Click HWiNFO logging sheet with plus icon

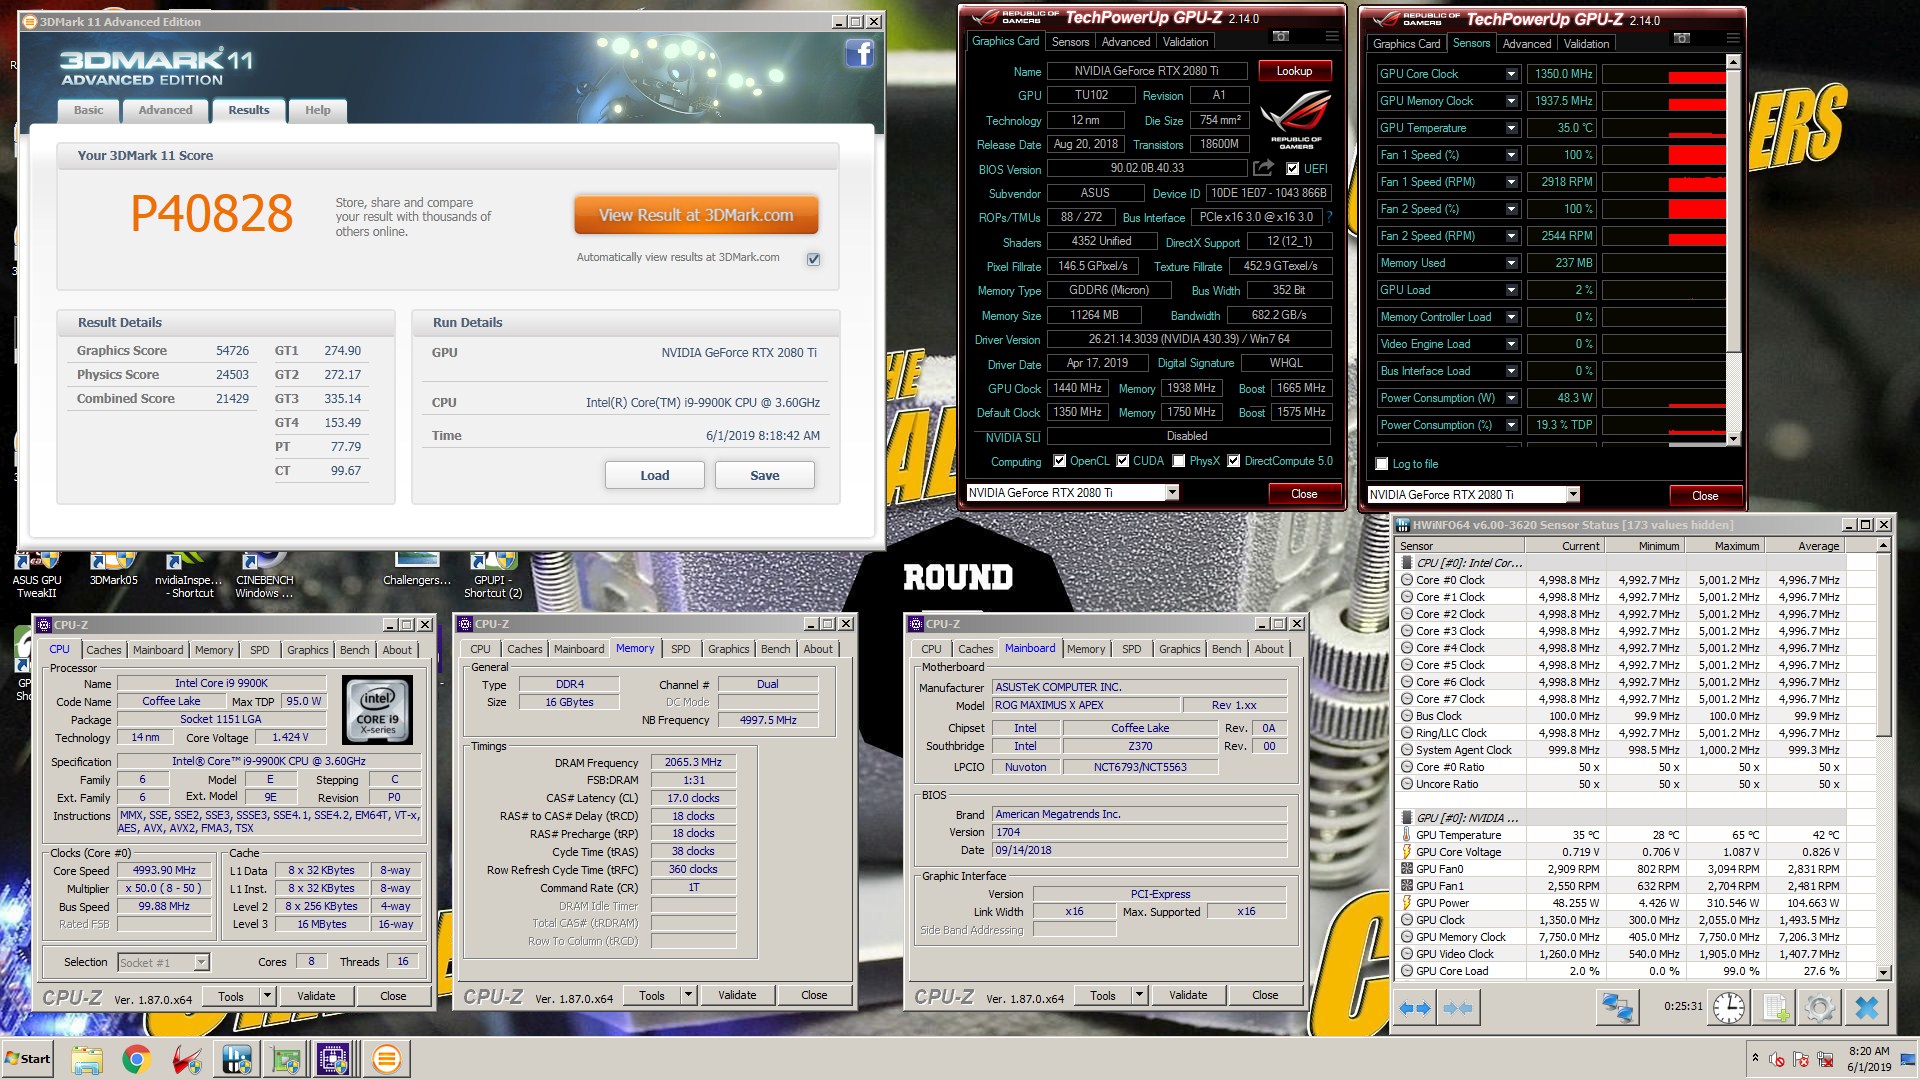point(1776,1007)
